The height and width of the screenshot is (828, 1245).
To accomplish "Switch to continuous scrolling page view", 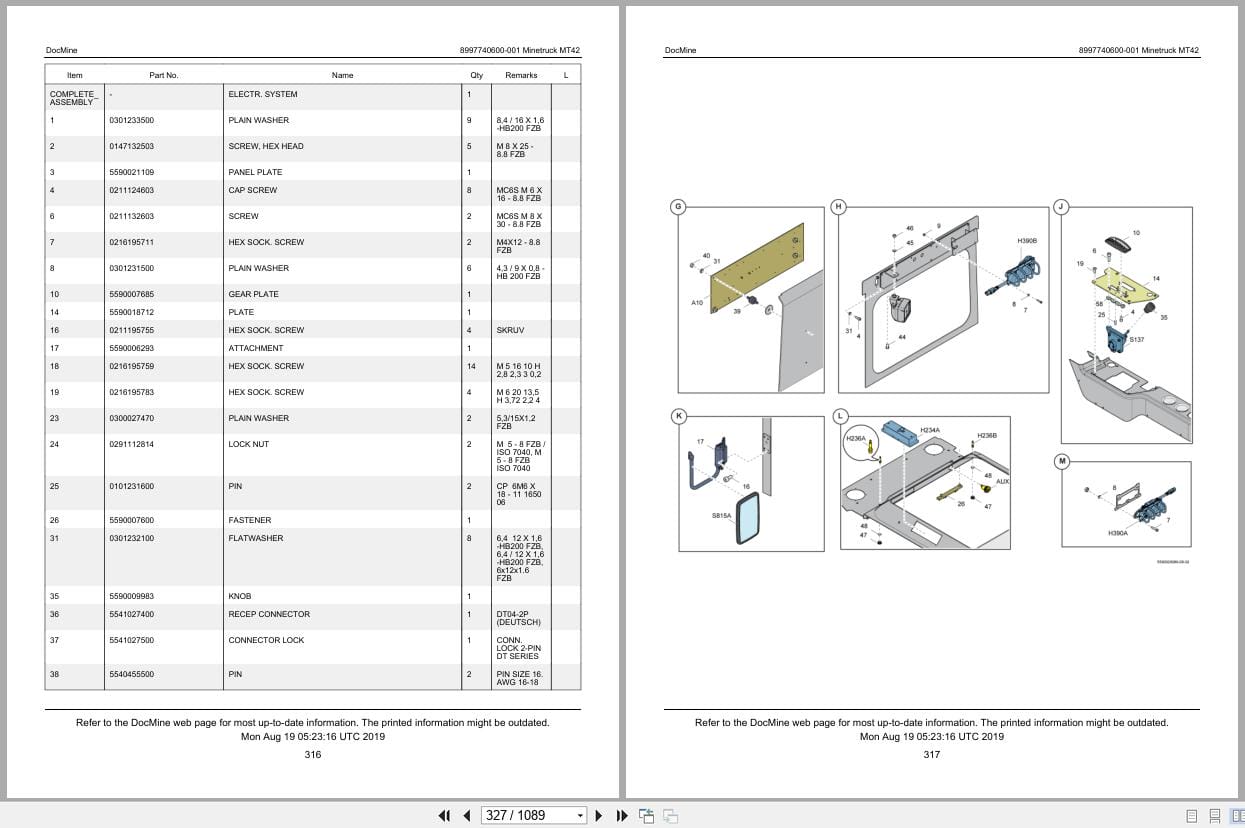I will tap(1214, 816).
